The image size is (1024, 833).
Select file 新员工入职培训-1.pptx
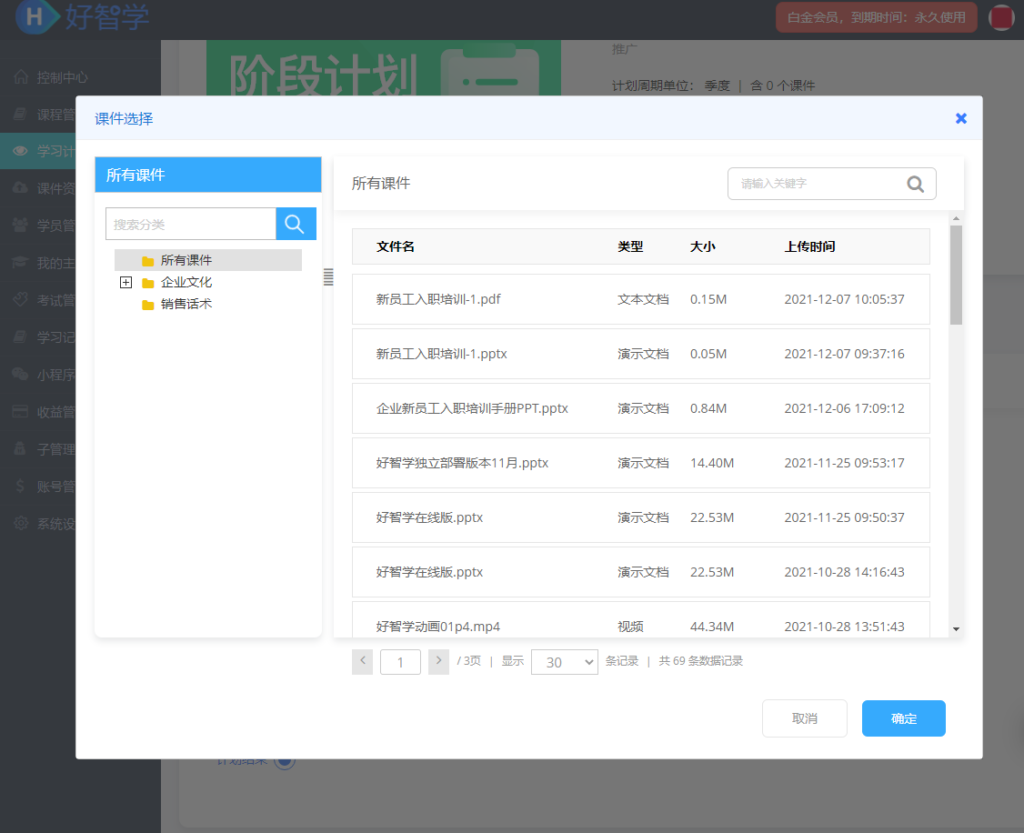[641, 354]
